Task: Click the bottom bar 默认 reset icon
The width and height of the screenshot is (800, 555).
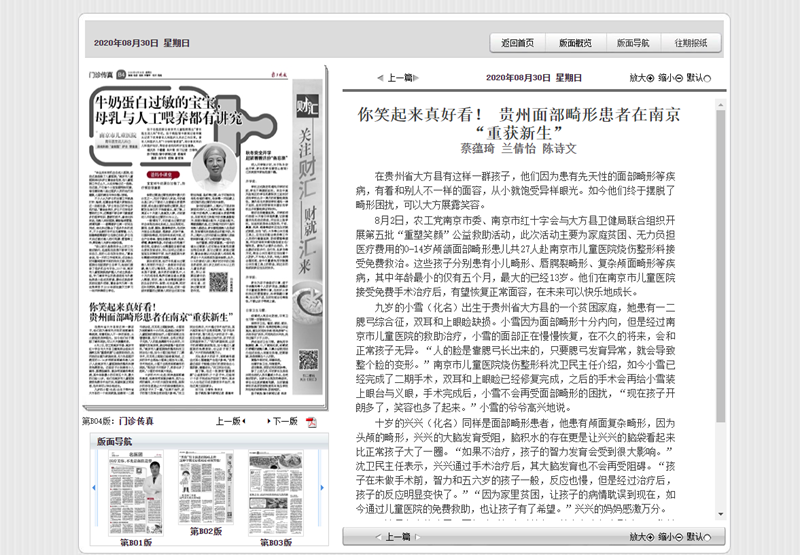Action: click(707, 537)
